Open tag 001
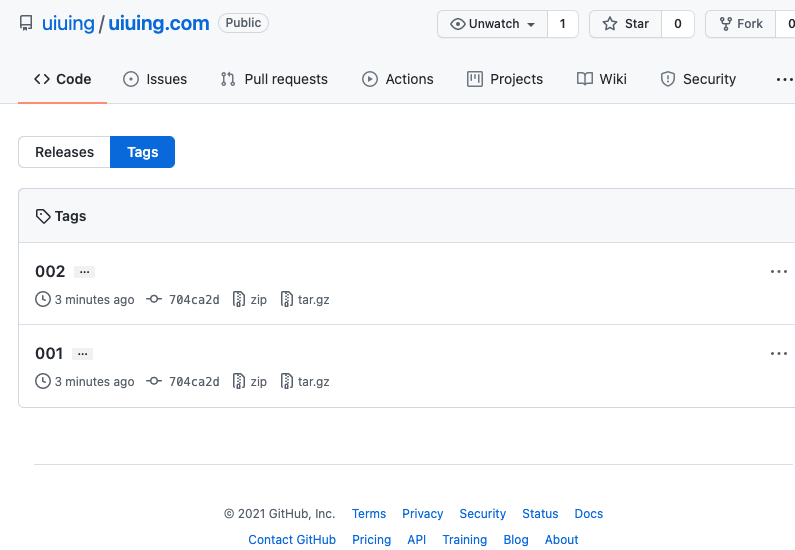 49,353
